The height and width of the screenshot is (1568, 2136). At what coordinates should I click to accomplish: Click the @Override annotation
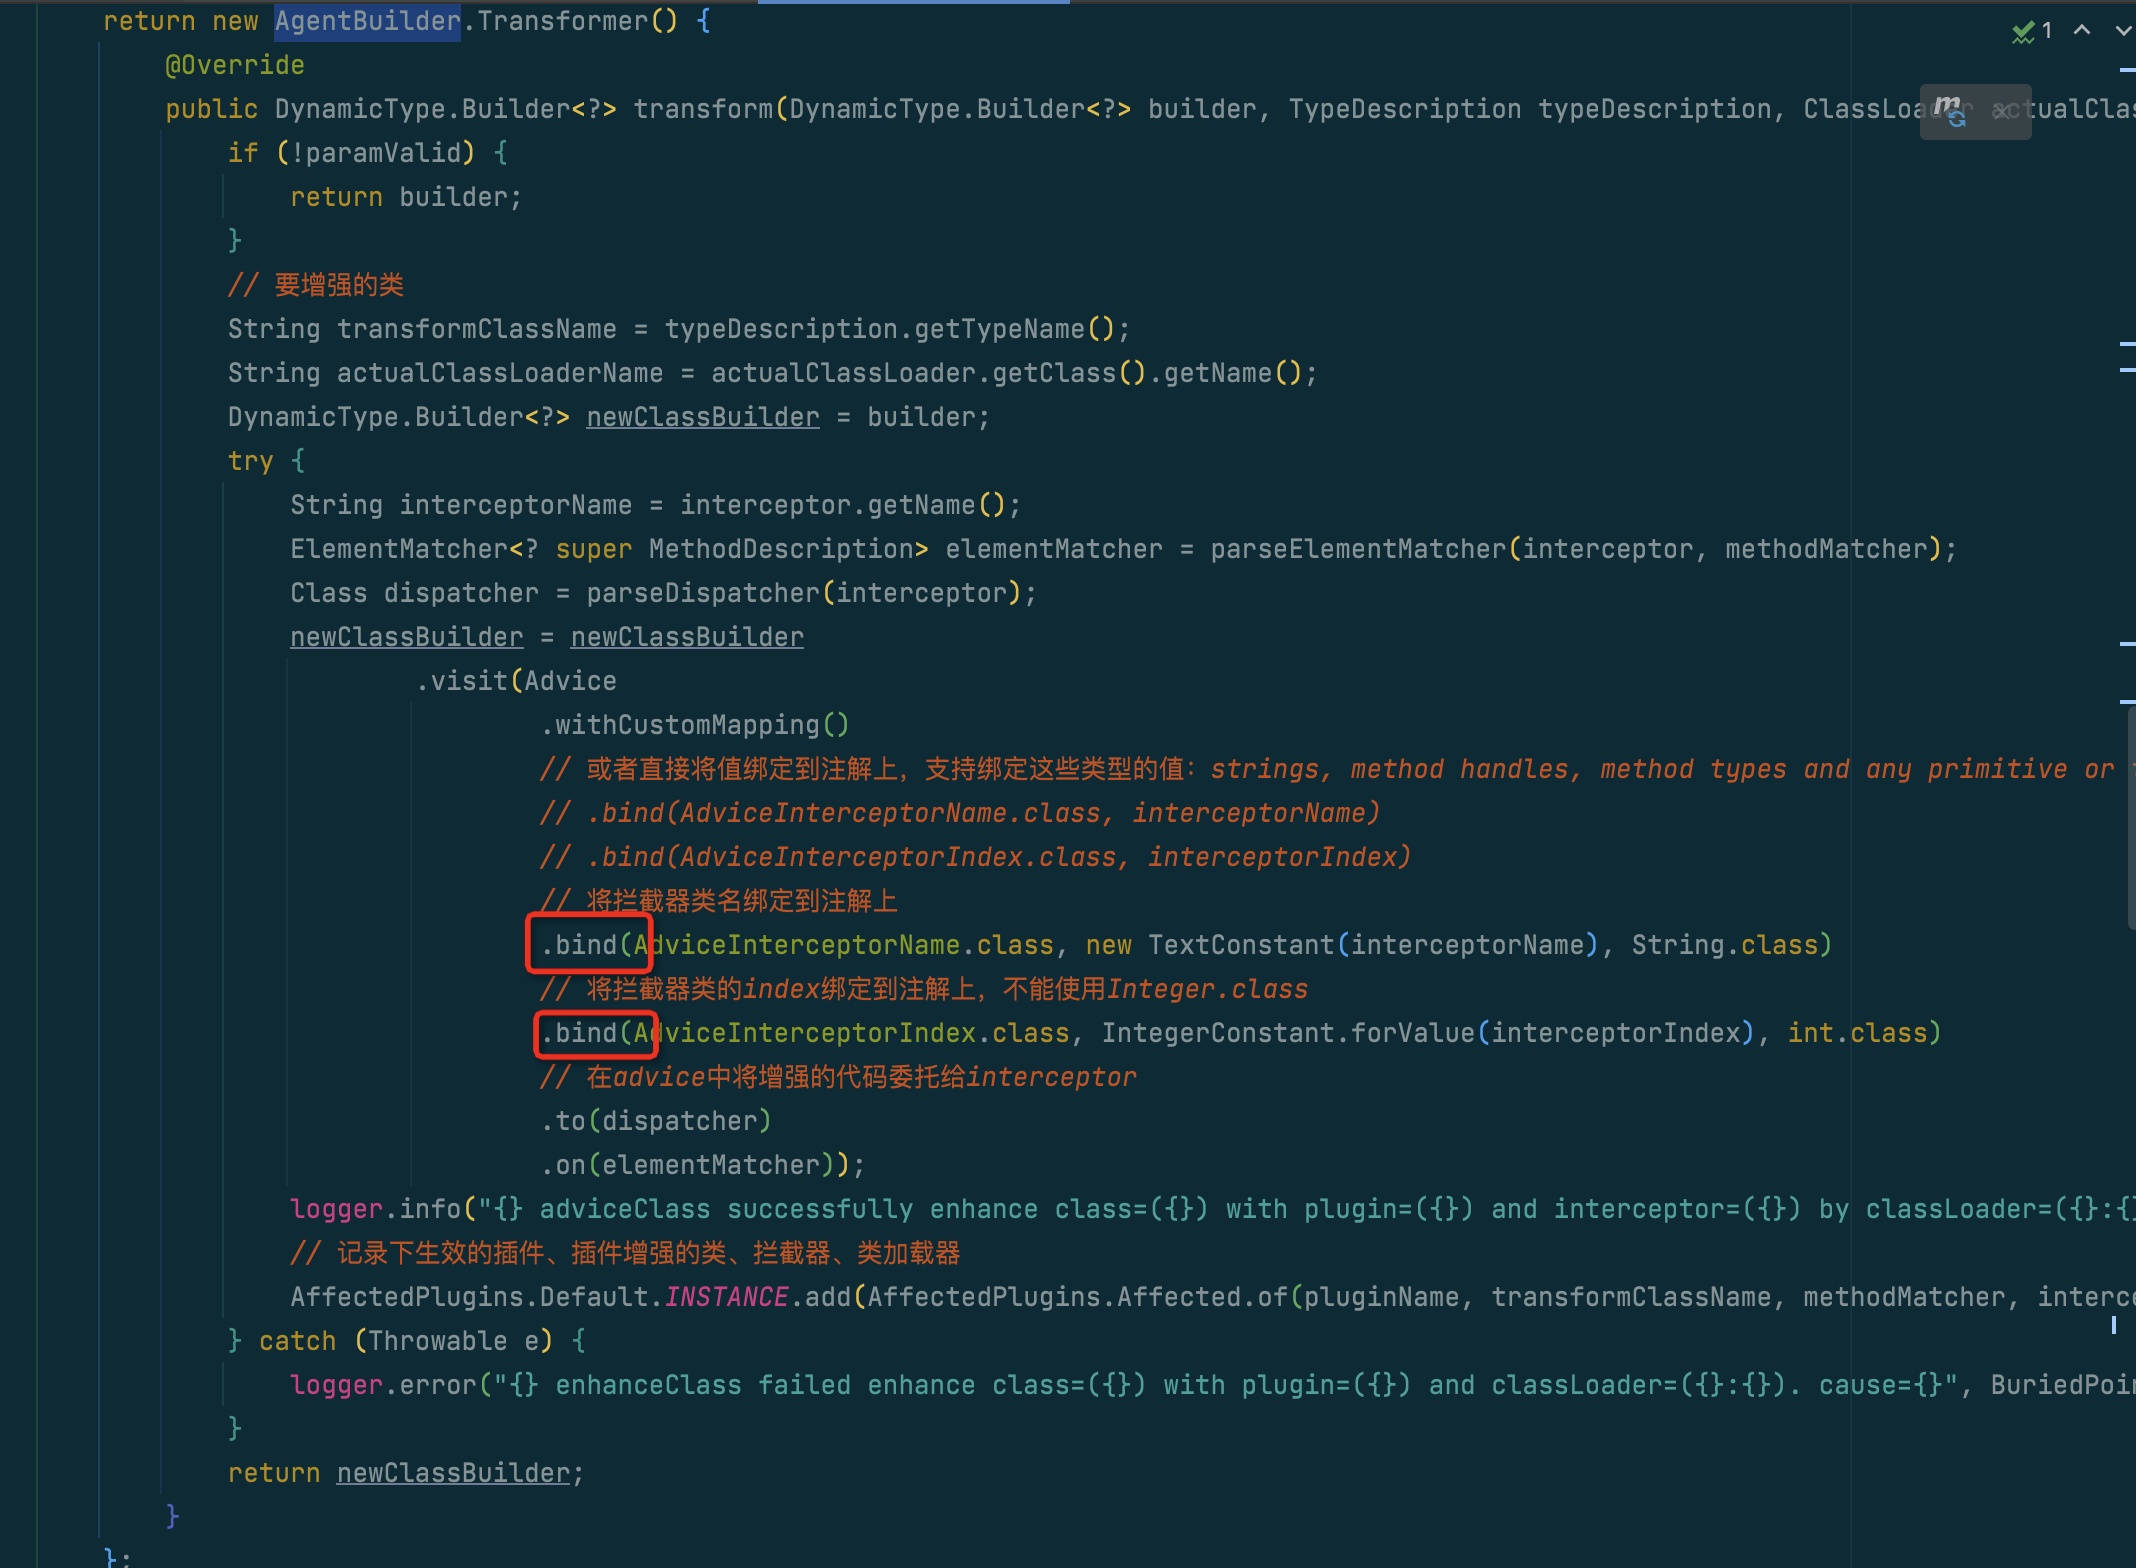click(235, 64)
